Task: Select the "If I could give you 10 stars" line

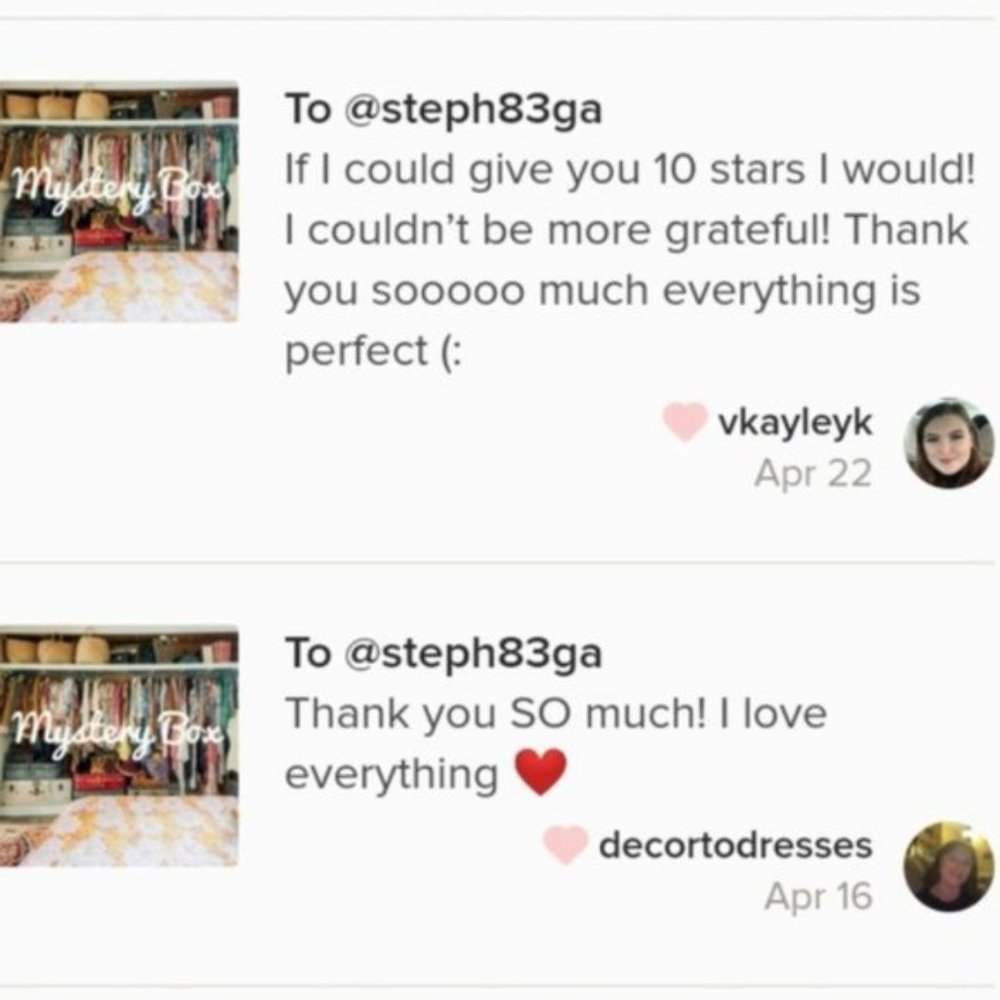Action: (x=628, y=170)
